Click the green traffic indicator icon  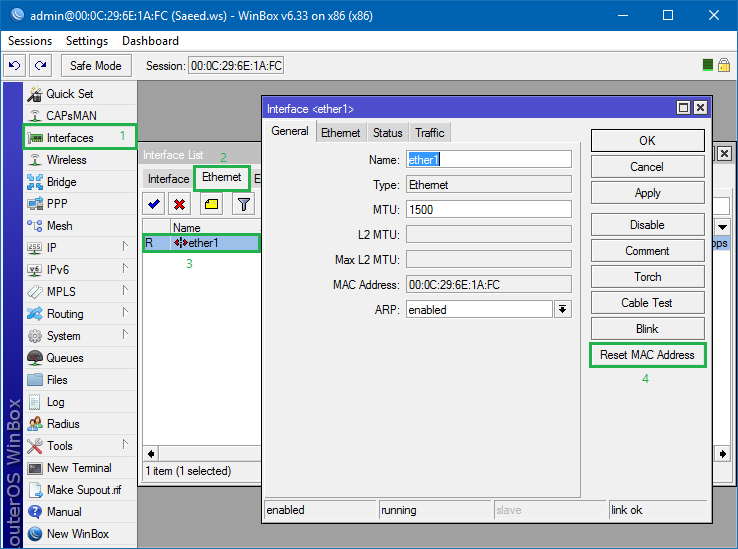point(707,65)
